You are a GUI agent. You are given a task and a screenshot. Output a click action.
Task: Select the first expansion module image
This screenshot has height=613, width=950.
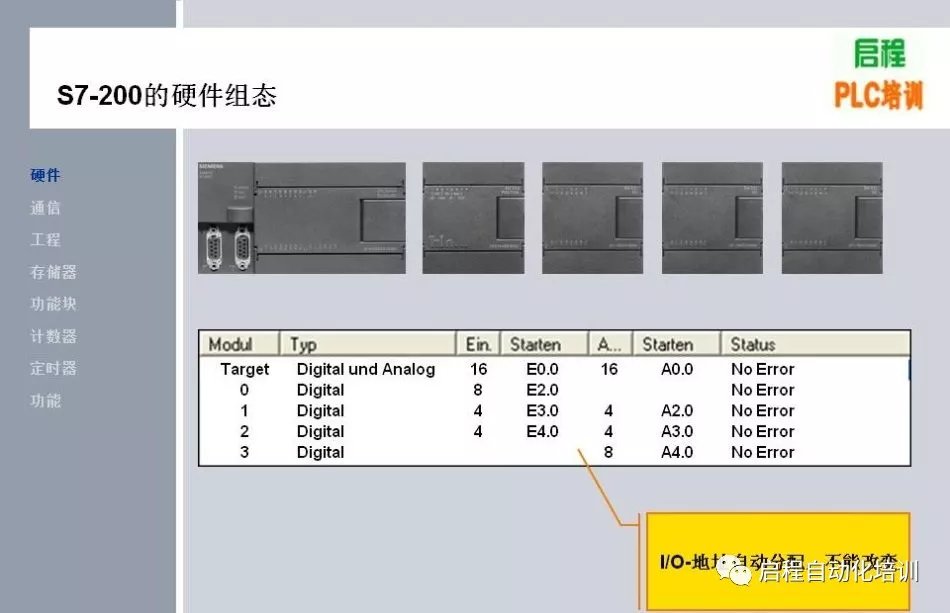pyautogui.click(x=473, y=218)
